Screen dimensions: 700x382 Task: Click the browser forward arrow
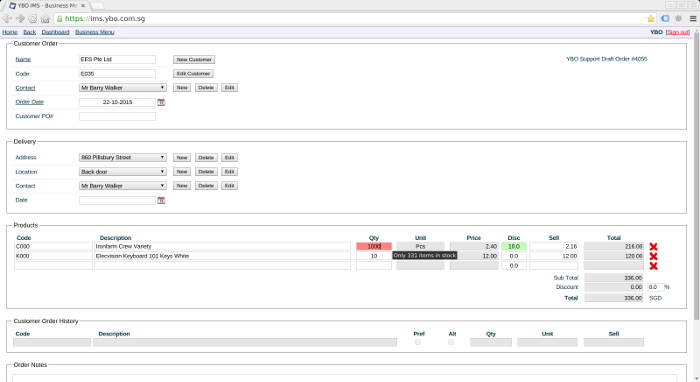pyautogui.click(x=20, y=19)
